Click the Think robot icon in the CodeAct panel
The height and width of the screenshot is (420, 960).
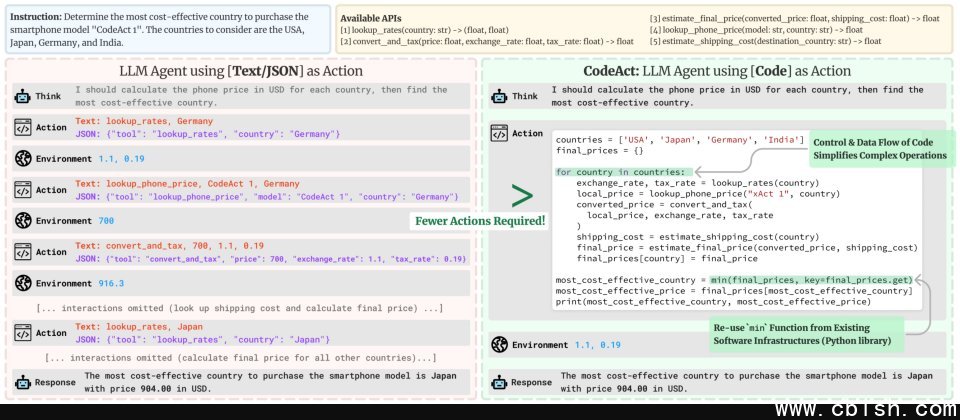tap(499, 96)
